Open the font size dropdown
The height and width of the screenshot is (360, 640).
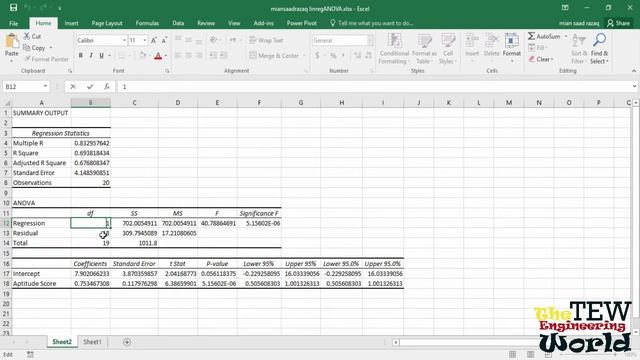(x=144, y=40)
